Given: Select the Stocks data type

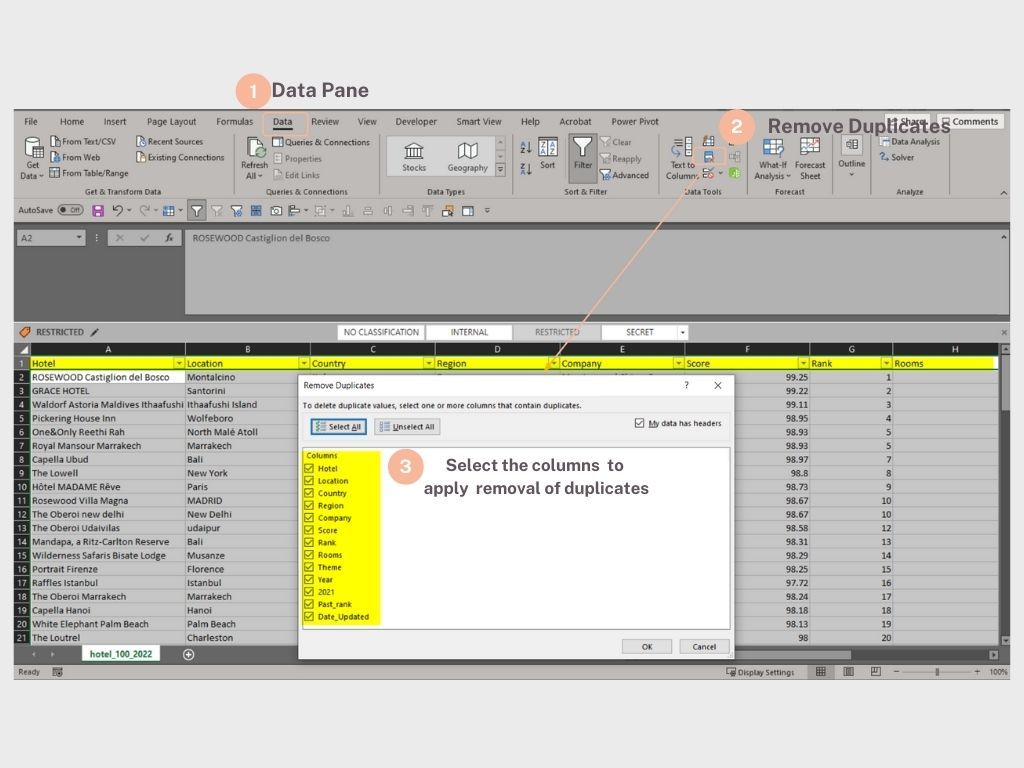Looking at the screenshot, I should click(414, 157).
